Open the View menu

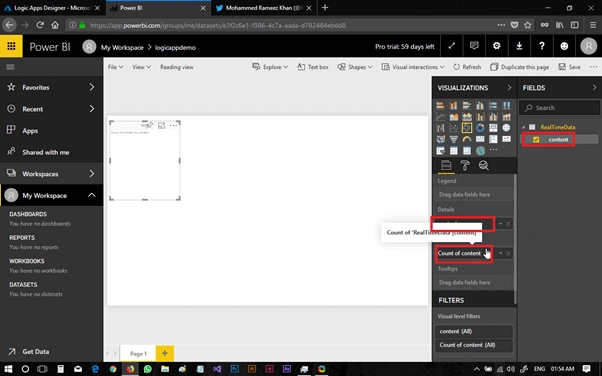[141, 67]
